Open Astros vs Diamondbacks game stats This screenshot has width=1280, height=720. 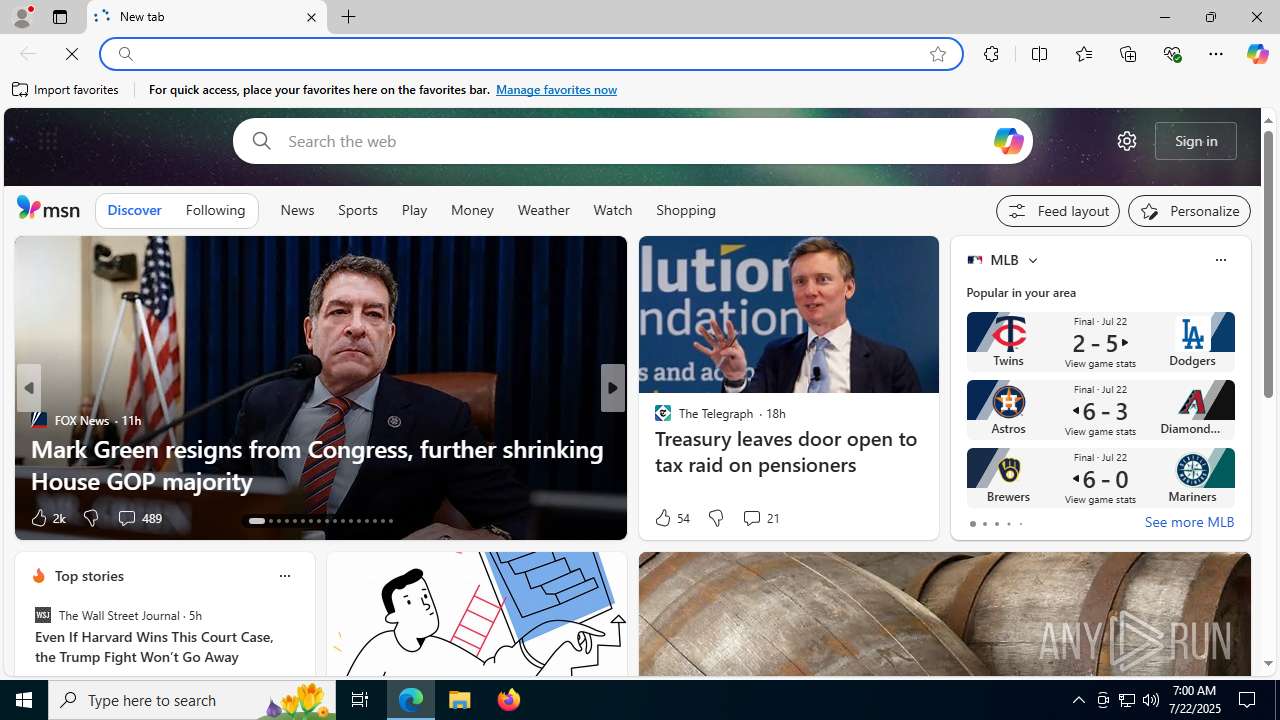(1100, 410)
